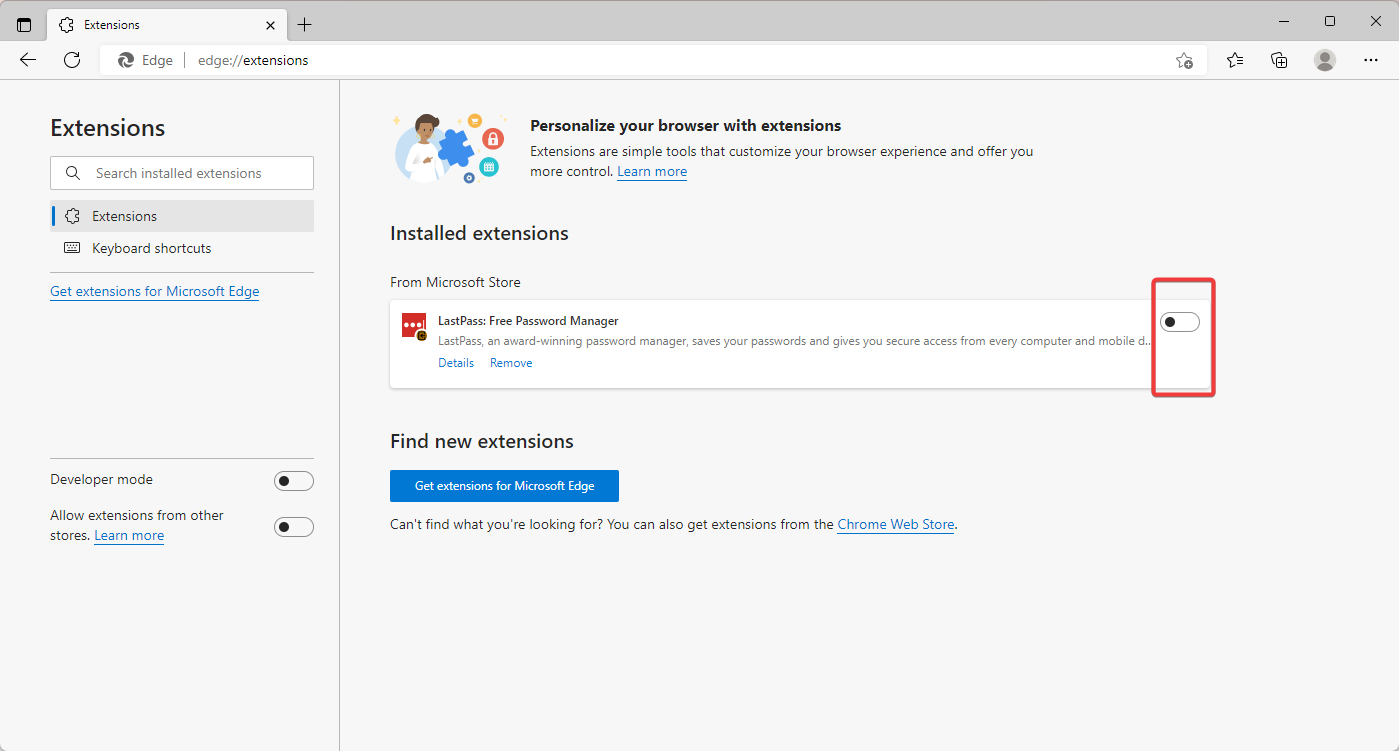Viewport: 1399px width, 751px height.
Task: Click Remove link for LastPass
Action: pos(511,363)
